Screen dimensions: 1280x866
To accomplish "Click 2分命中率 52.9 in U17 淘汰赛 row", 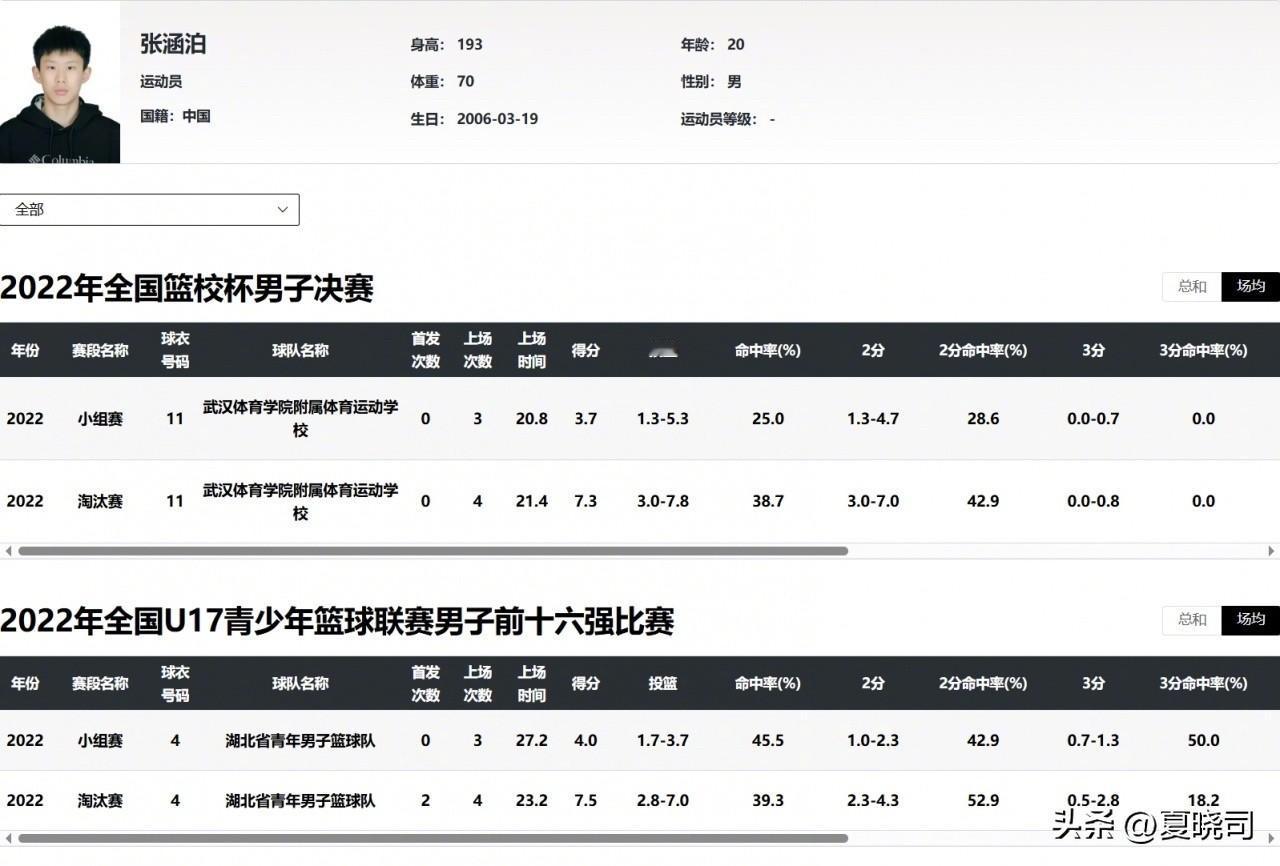I will click(x=983, y=801).
